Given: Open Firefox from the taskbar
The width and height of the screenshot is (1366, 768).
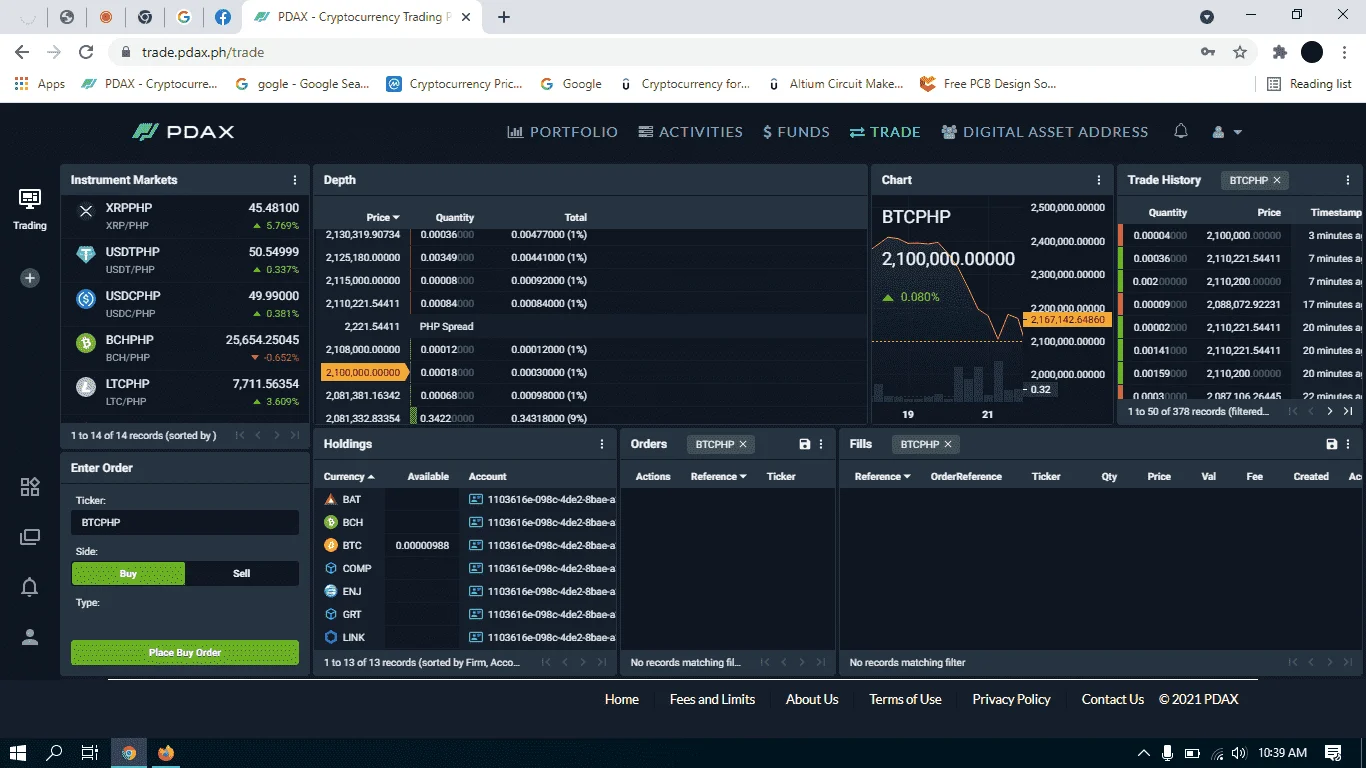Looking at the screenshot, I should (166, 753).
